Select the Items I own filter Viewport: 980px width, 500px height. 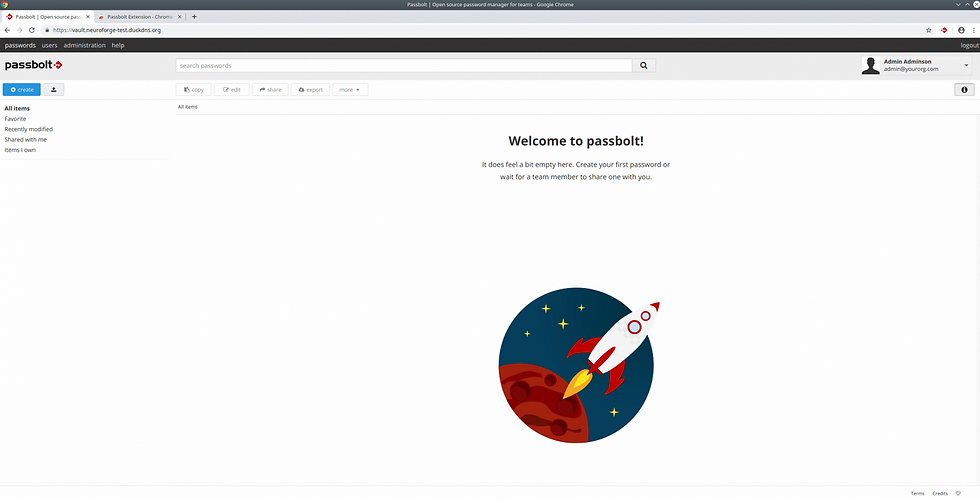tap(20, 150)
